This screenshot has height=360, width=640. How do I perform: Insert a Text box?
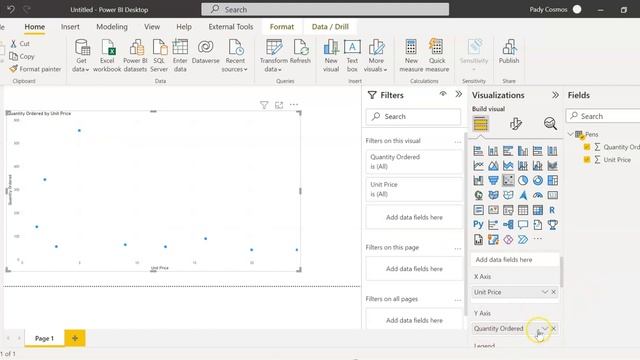[352, 56]
